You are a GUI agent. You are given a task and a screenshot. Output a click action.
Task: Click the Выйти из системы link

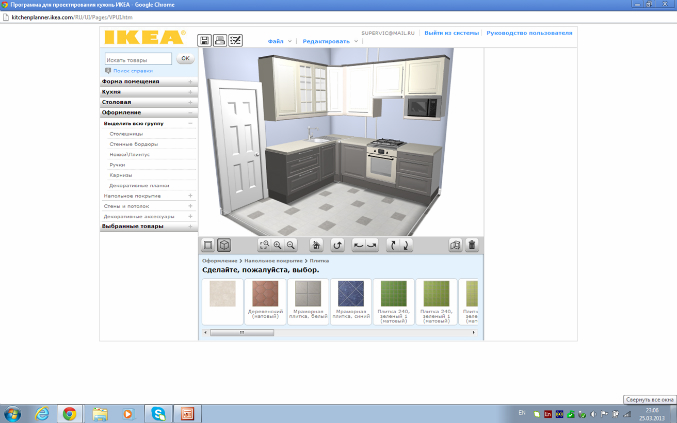(x=451, y=33)
